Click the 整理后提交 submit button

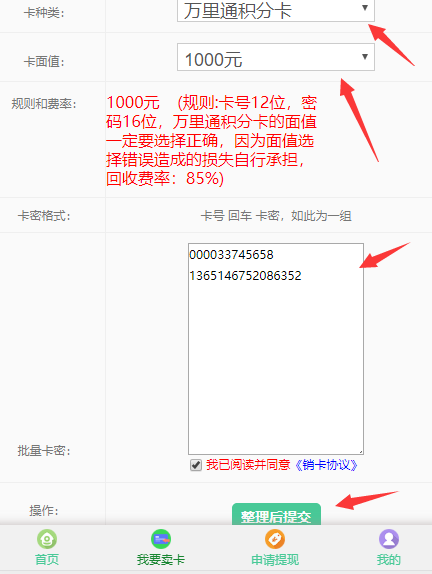[x=276, y=514]
